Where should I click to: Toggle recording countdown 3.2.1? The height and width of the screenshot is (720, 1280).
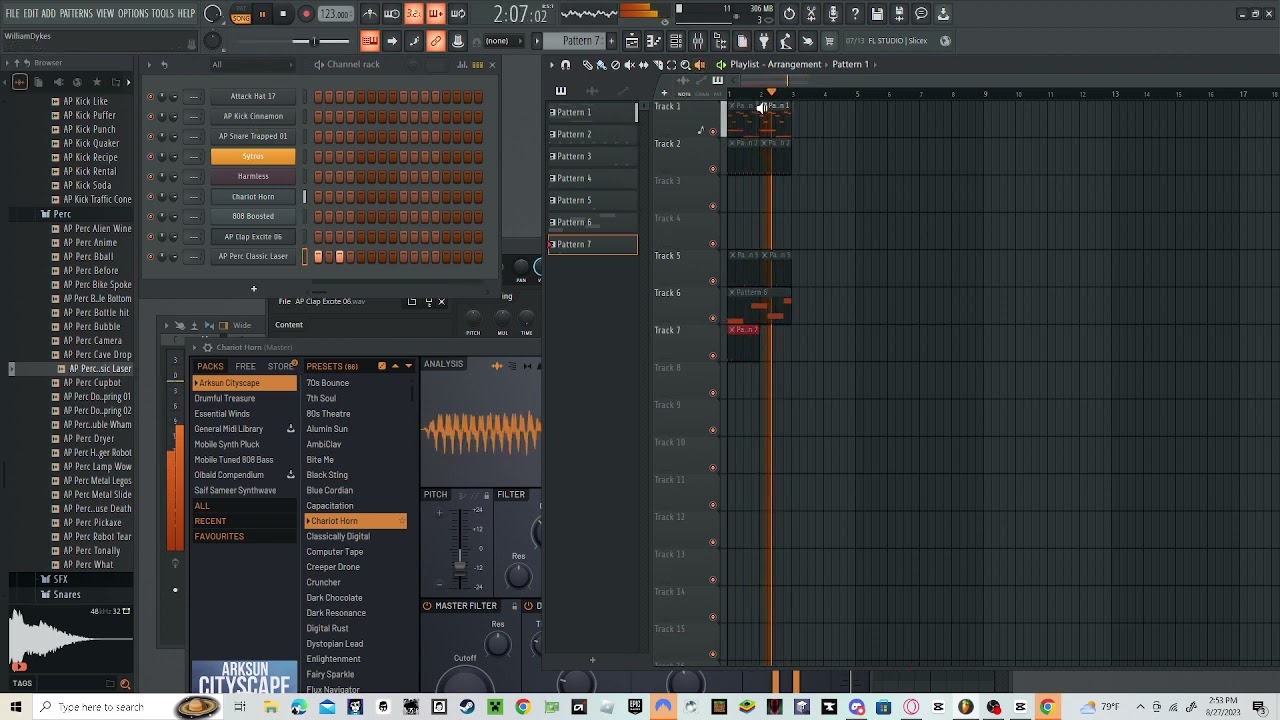point(413,14)
